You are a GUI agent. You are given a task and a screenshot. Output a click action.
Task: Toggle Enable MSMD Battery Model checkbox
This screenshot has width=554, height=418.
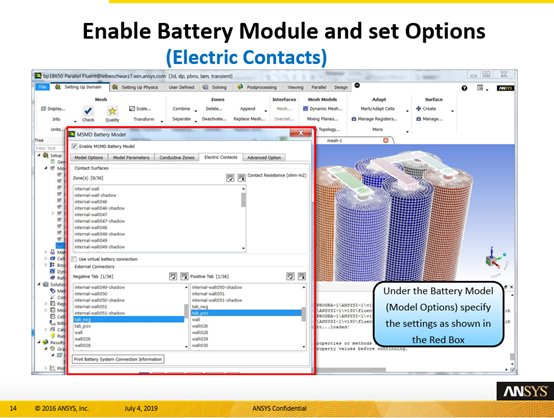pos(74,146)
